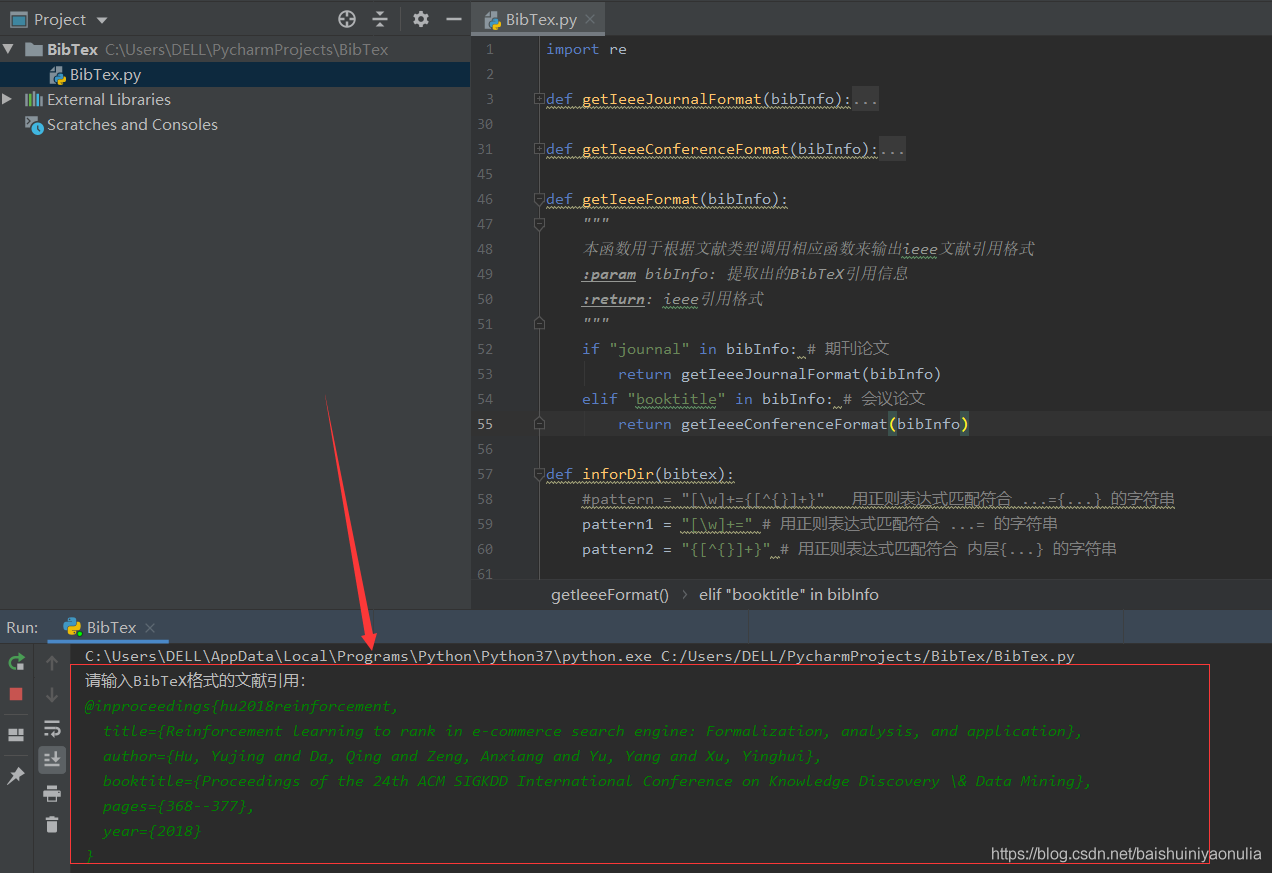Screen dimensions: 1272x873
Task: Open the Project view dropdown
Action: click(102, 20)
